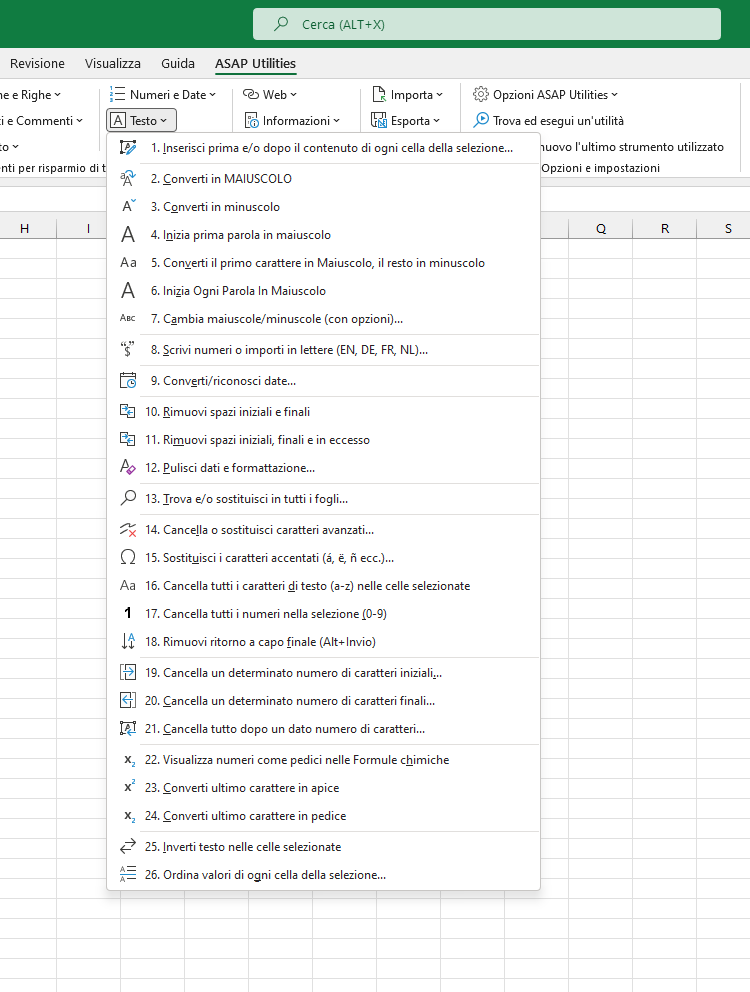Click the magnifier icon for Trova e/o sostituisci

point(127,499)
